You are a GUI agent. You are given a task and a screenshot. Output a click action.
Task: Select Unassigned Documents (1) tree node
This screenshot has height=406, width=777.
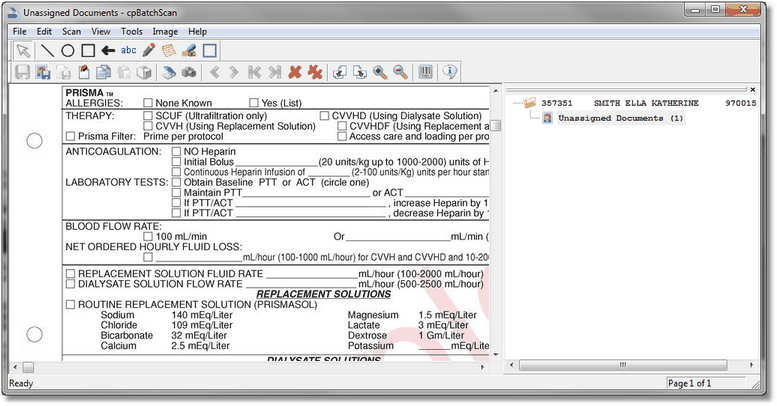(620, 118)
